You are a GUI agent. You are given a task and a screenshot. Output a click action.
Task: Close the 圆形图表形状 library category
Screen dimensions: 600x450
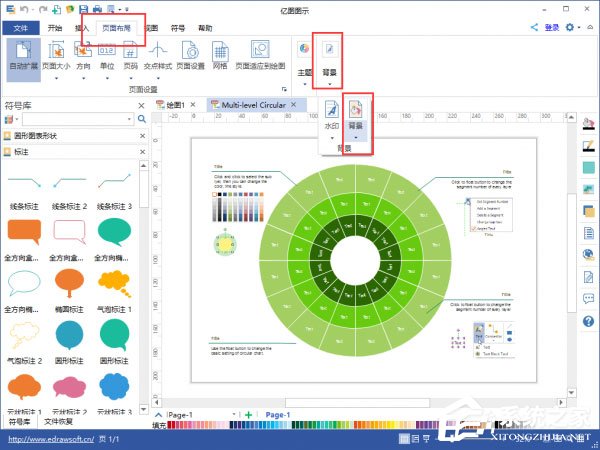coord(142,136)
